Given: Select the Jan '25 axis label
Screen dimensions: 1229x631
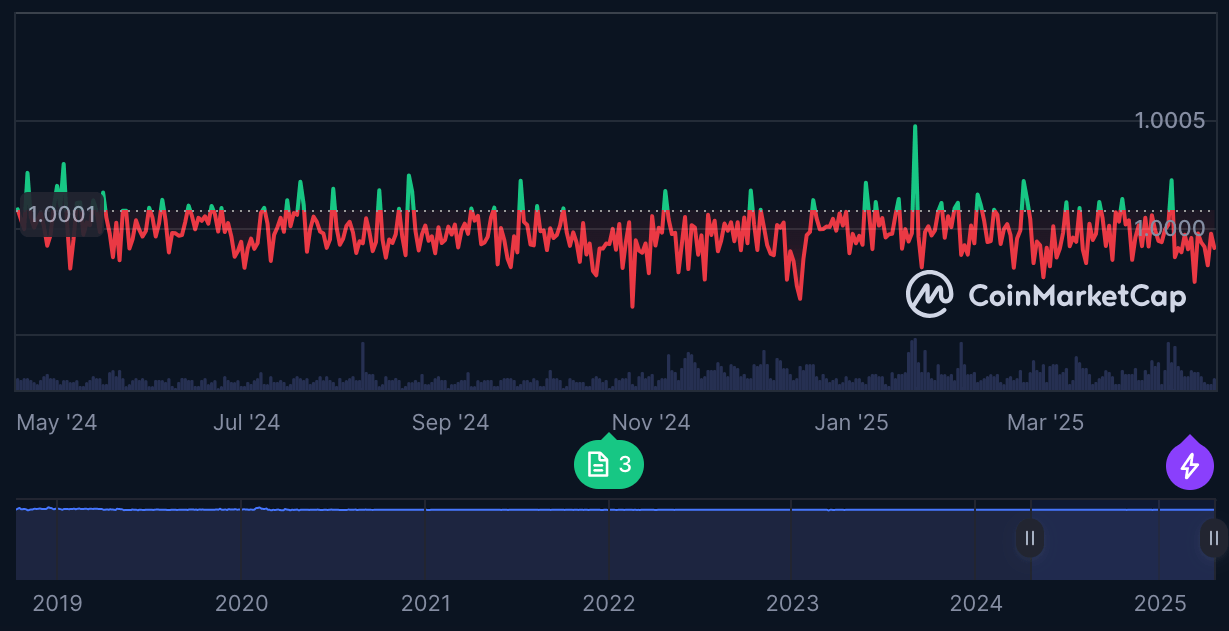Looking at the screenshot, I should tap(851, 422).
